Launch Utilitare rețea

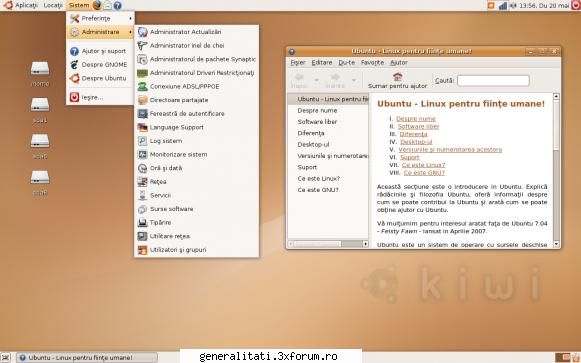[196, 236]
